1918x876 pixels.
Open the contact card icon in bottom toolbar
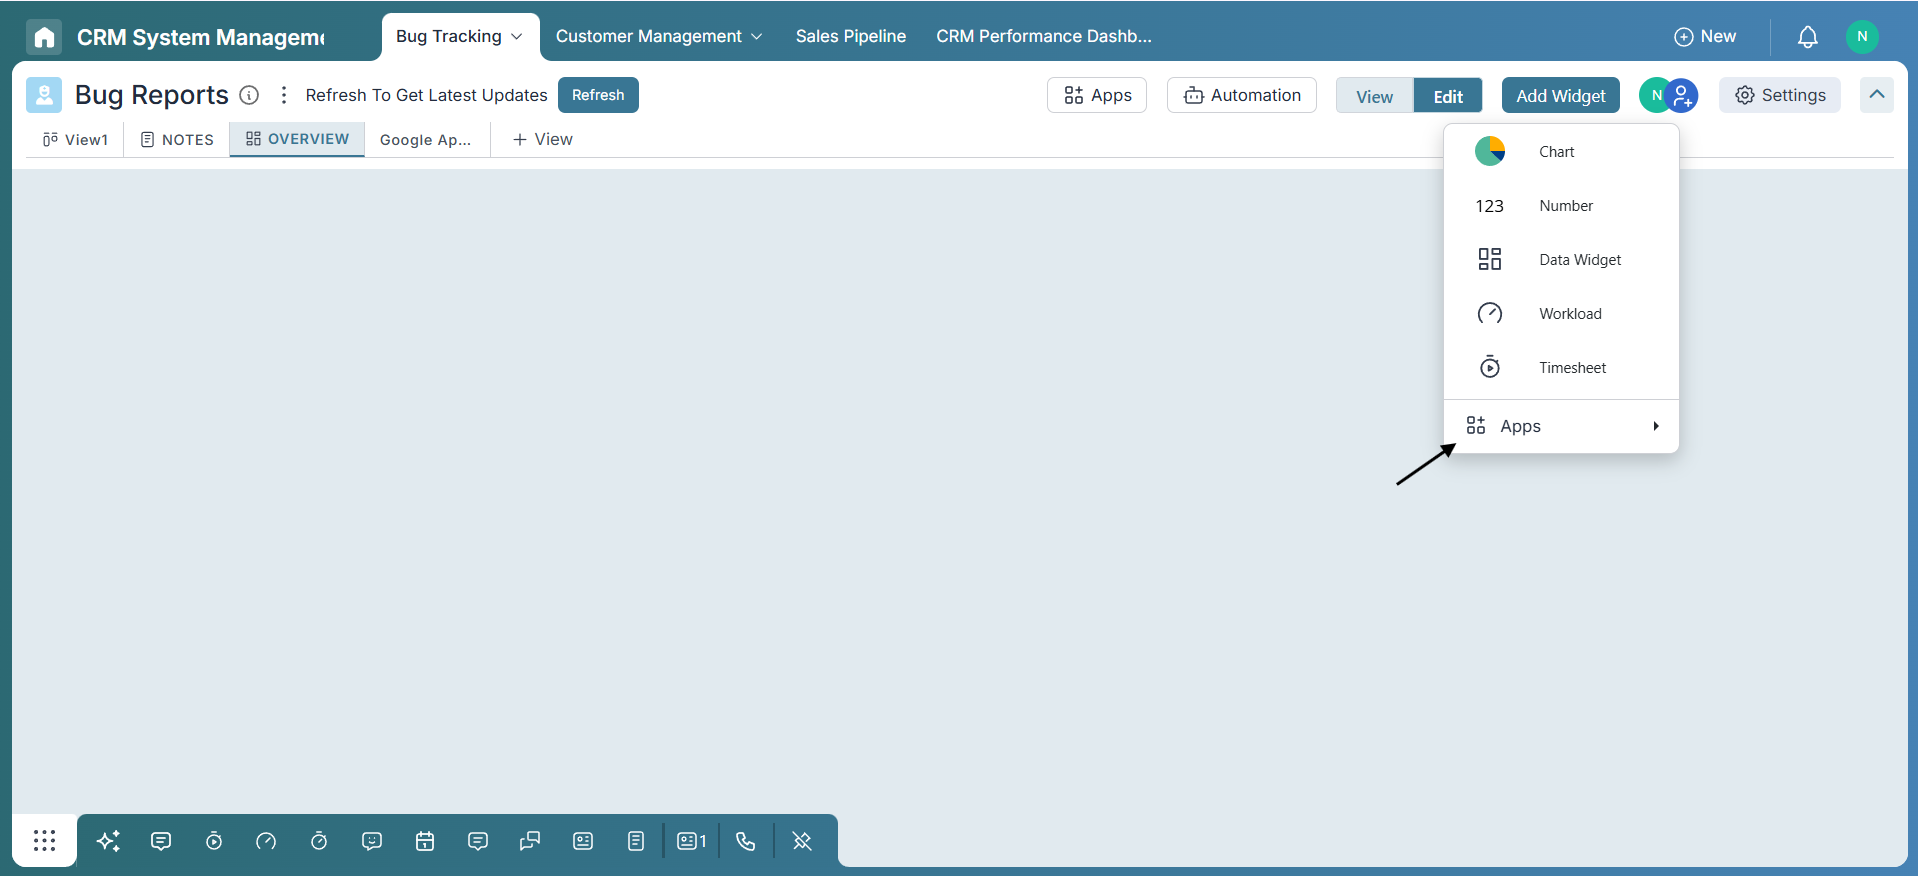click(583, 841)
